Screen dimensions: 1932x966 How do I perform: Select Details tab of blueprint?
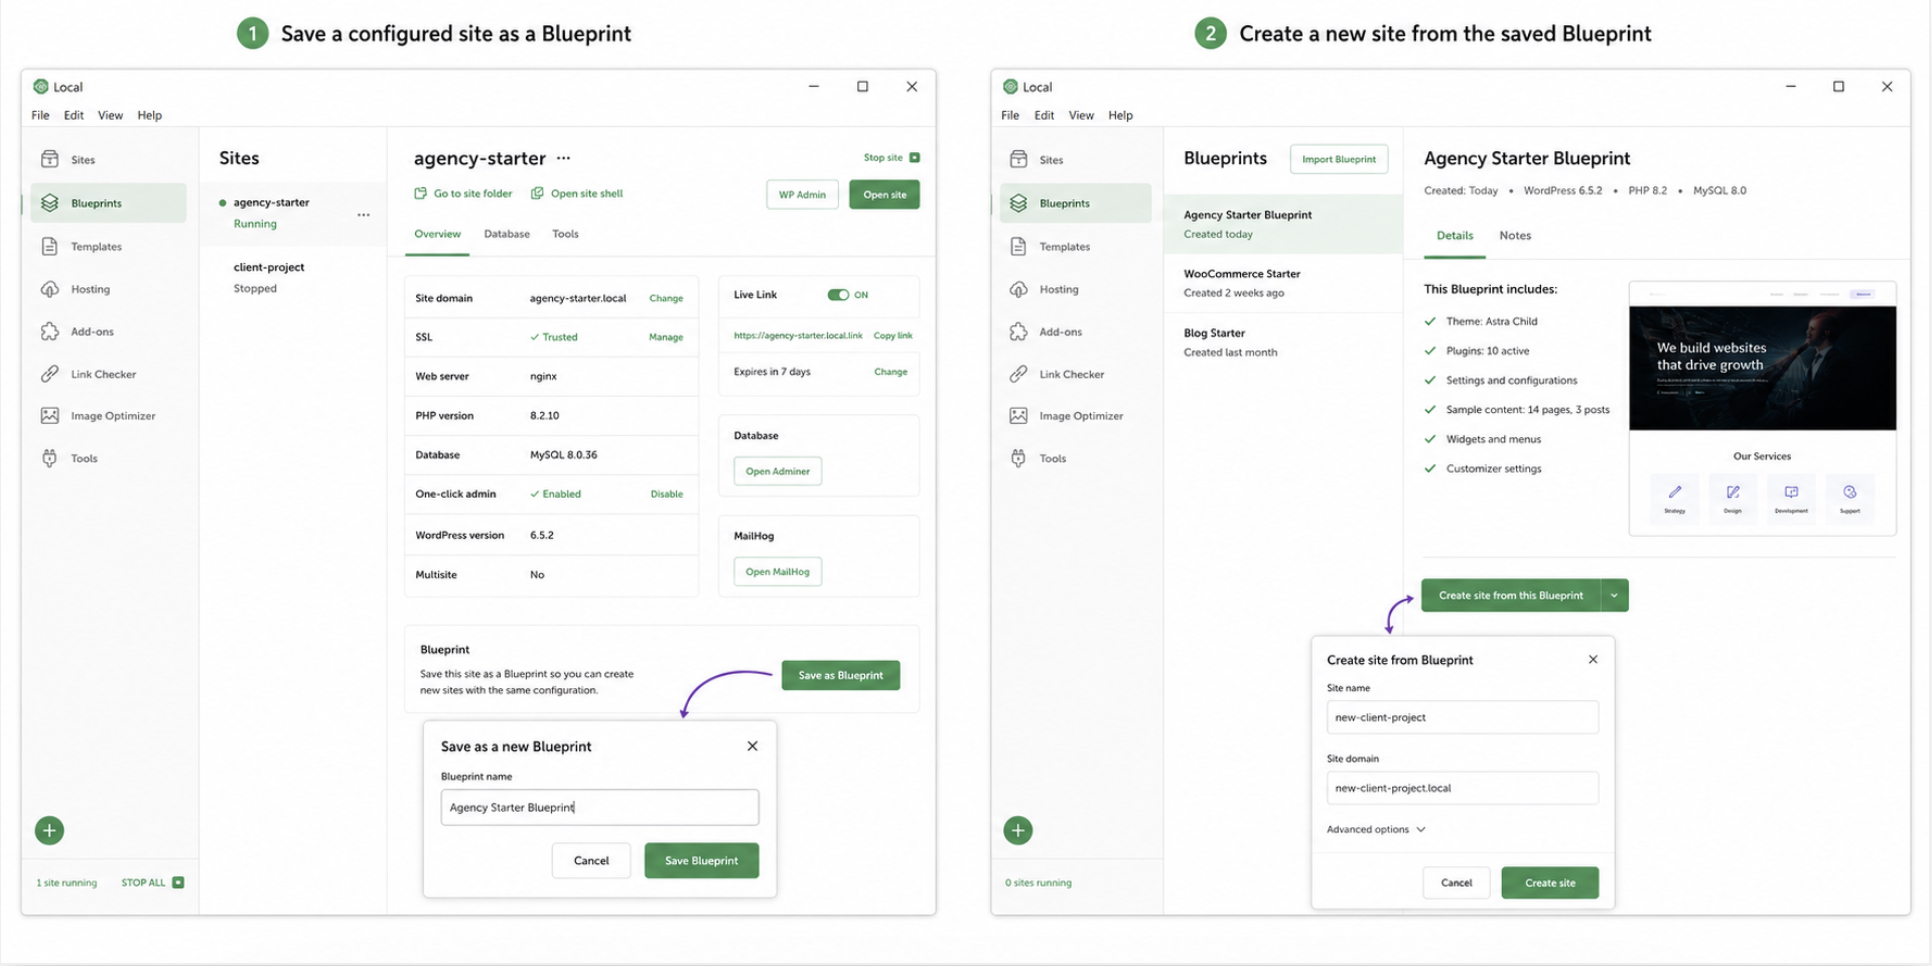[x=1454, y=236]
